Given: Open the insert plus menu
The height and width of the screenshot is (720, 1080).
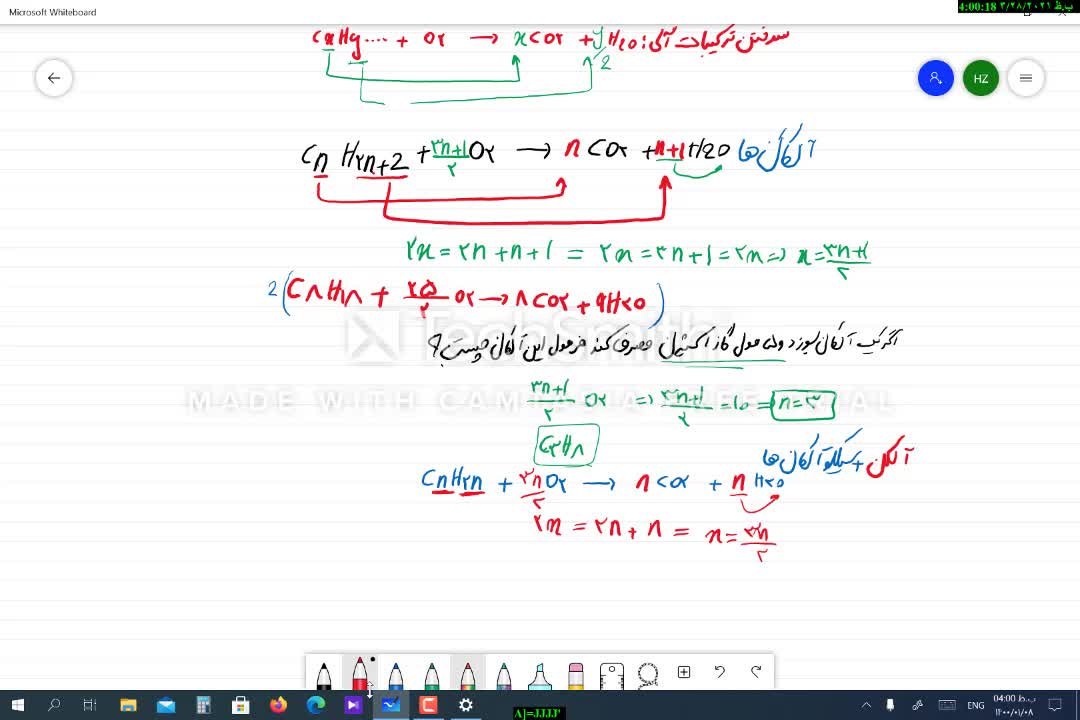Looking at the screenshot, I should tap(684, 672).
